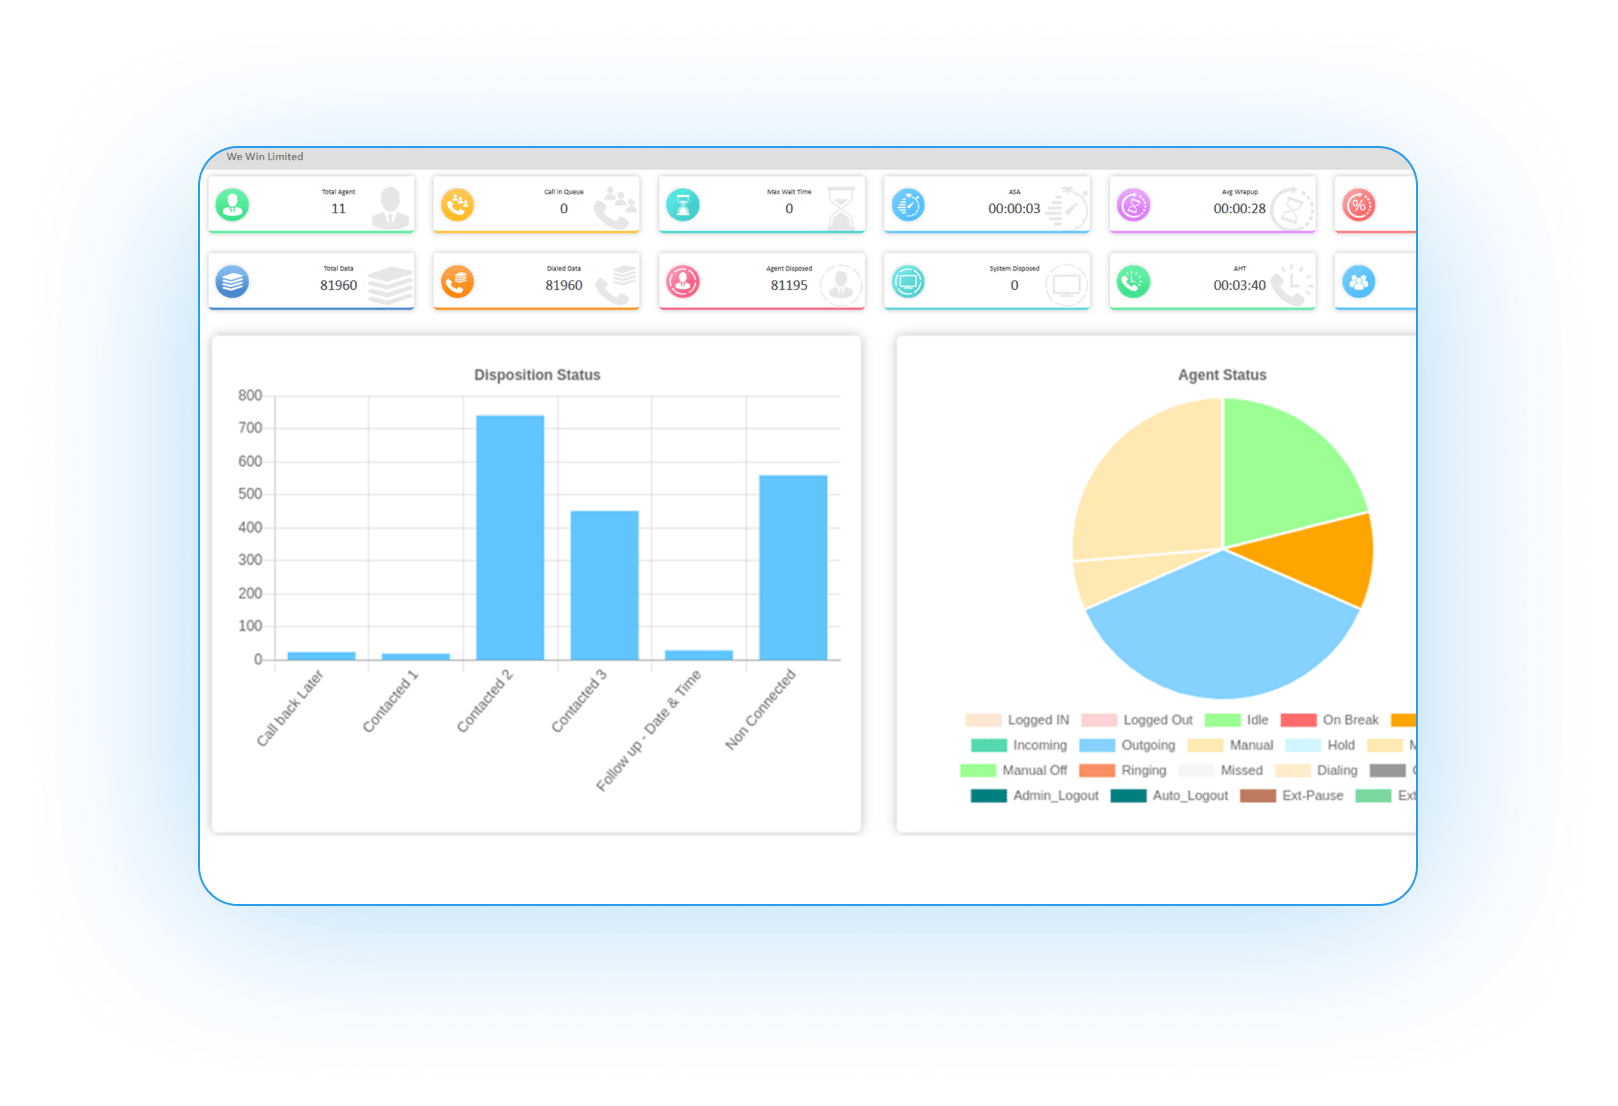
Task: Click the blue Total Data layers icon
Action: (232, 282)
